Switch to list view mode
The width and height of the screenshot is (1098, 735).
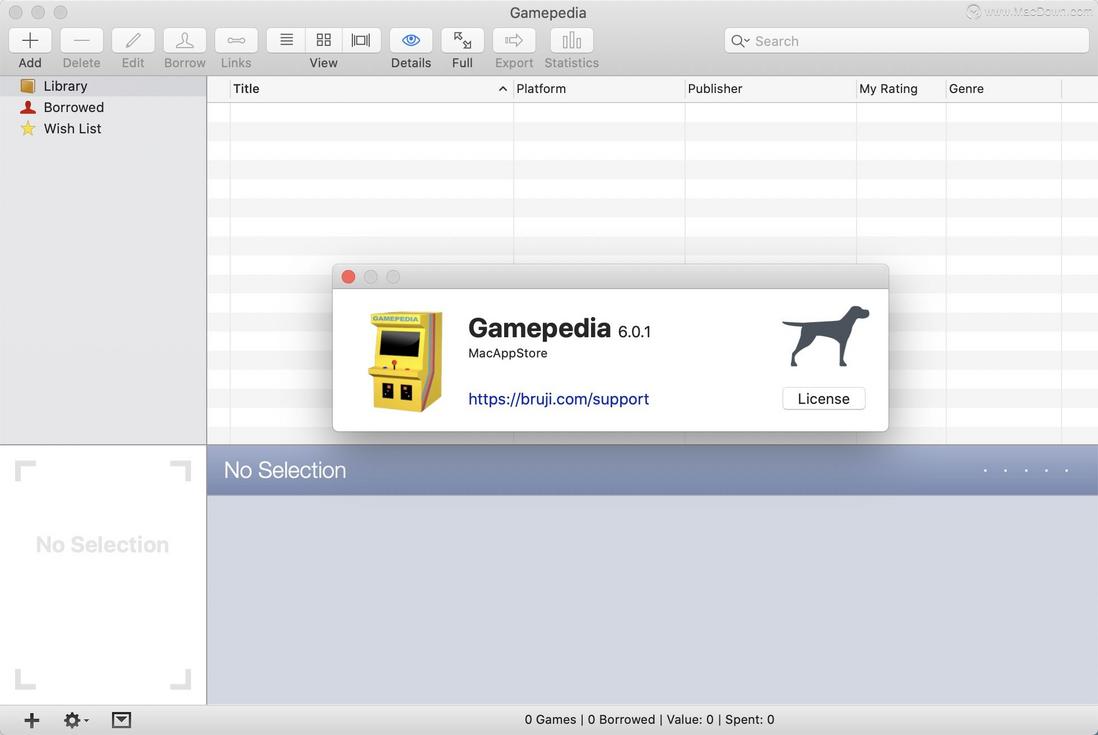coord(286,41)
